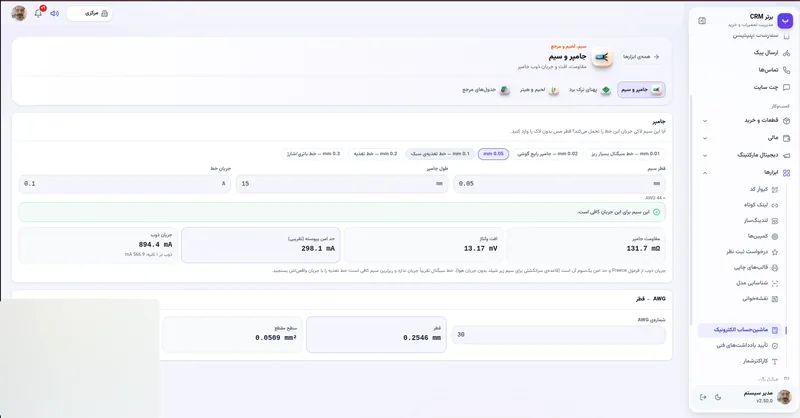Viewport: 800px width, 418px height.
Task: Click the v2.50.0 version label
Action: (764, 401)
